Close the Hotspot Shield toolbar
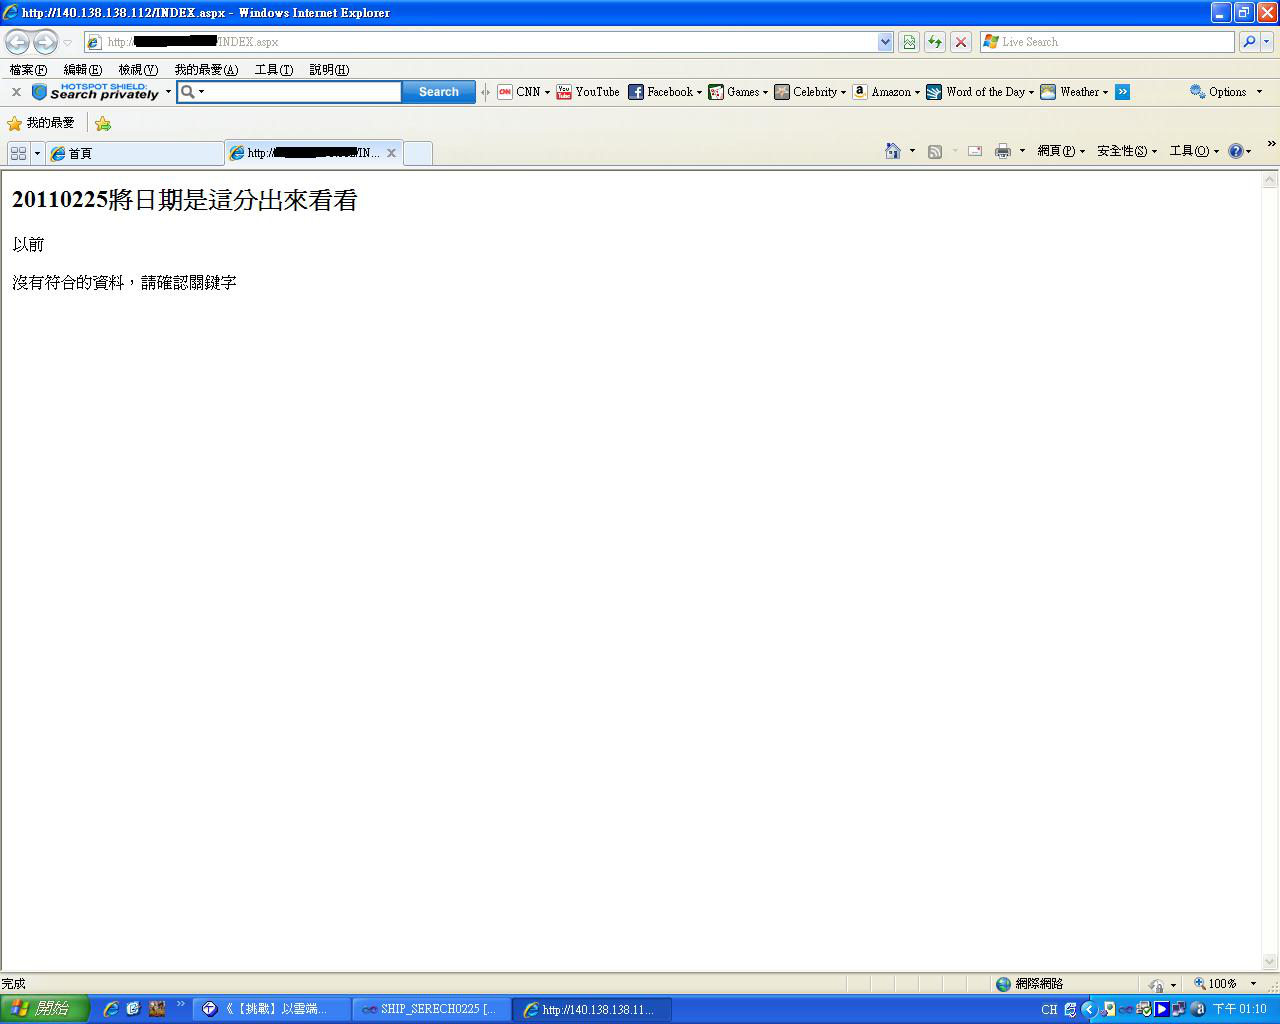The height and width of the screenshot is (1024, 1280). click(x=16, y=92)
